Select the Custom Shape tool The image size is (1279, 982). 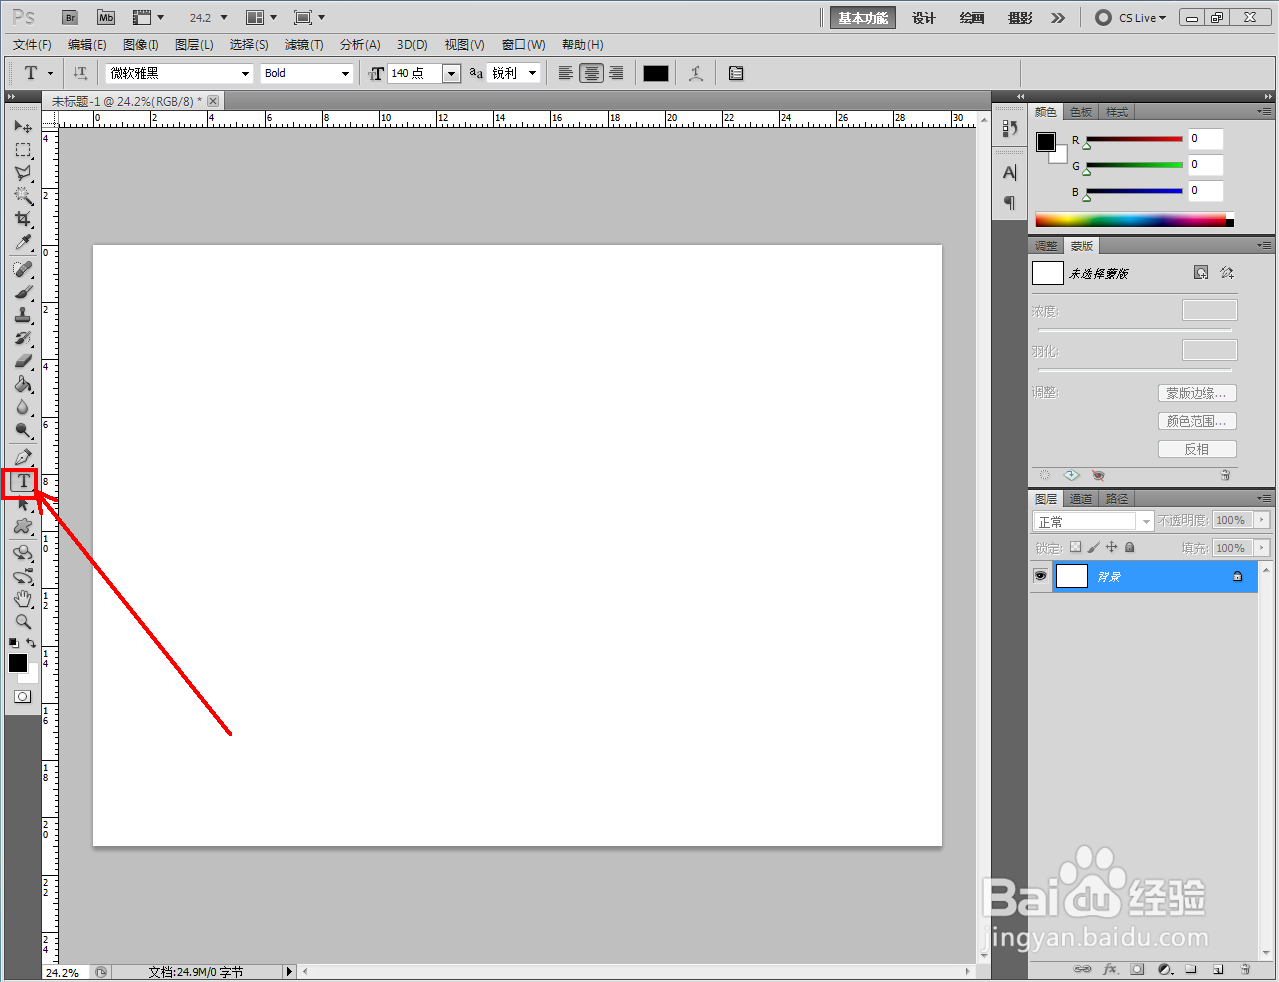click(x=23, y=527)
